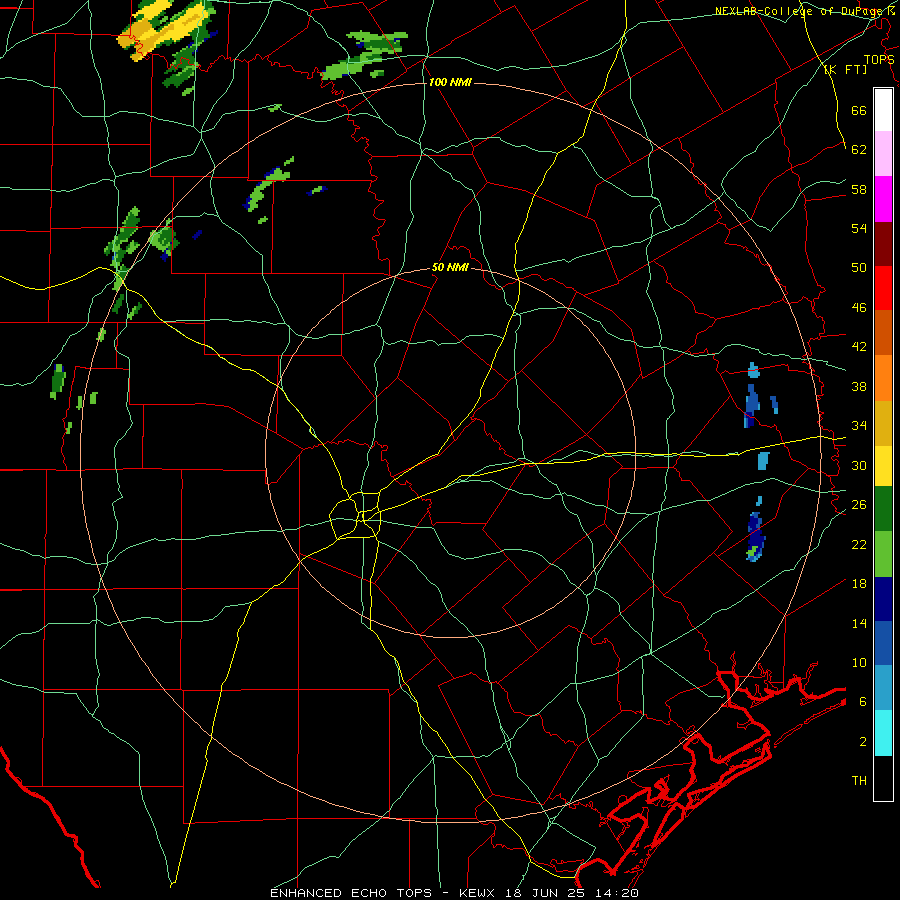This screenshot has height=900, width=900.
Task: Click the "TH" legend label
Action: [859, 781]
